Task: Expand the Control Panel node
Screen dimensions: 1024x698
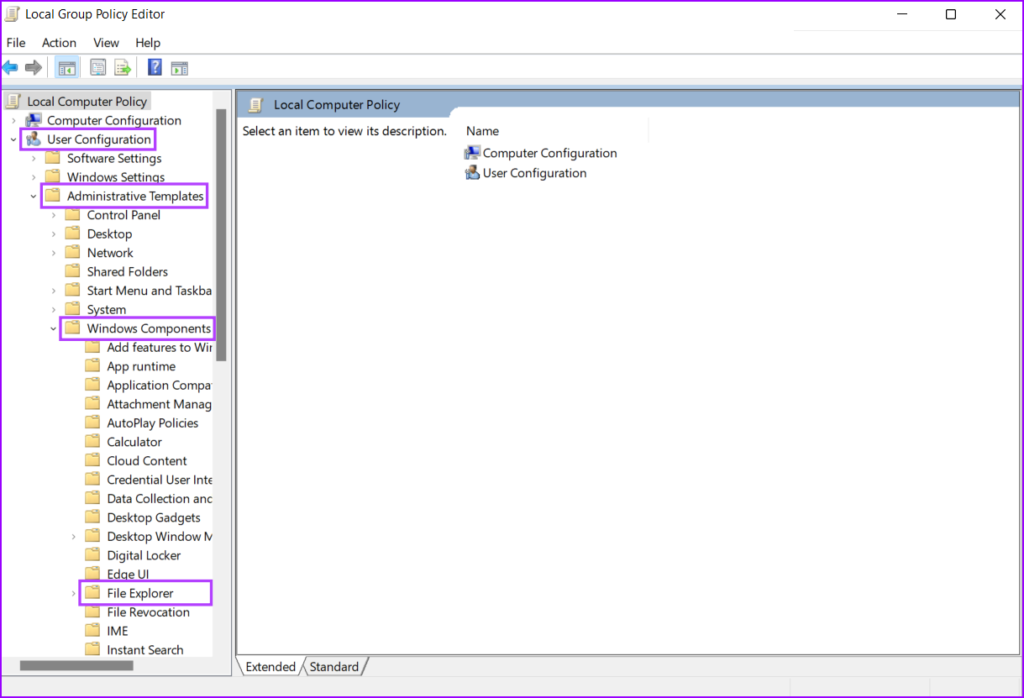Action: click(x=54, y=215)
